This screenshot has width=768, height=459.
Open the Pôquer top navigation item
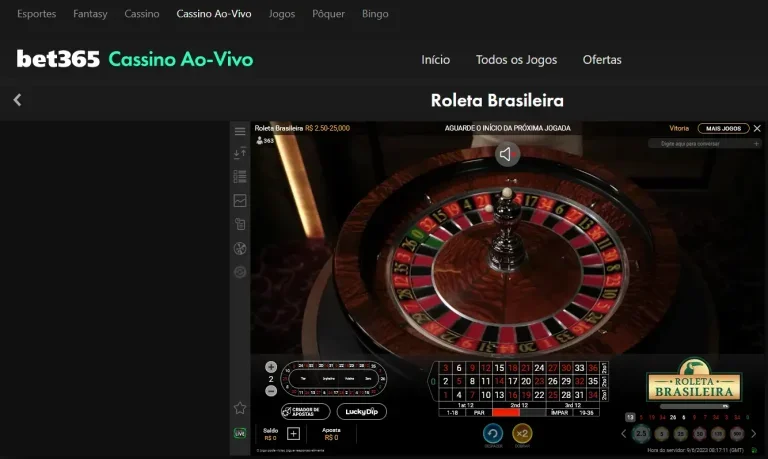click(328, 14)
